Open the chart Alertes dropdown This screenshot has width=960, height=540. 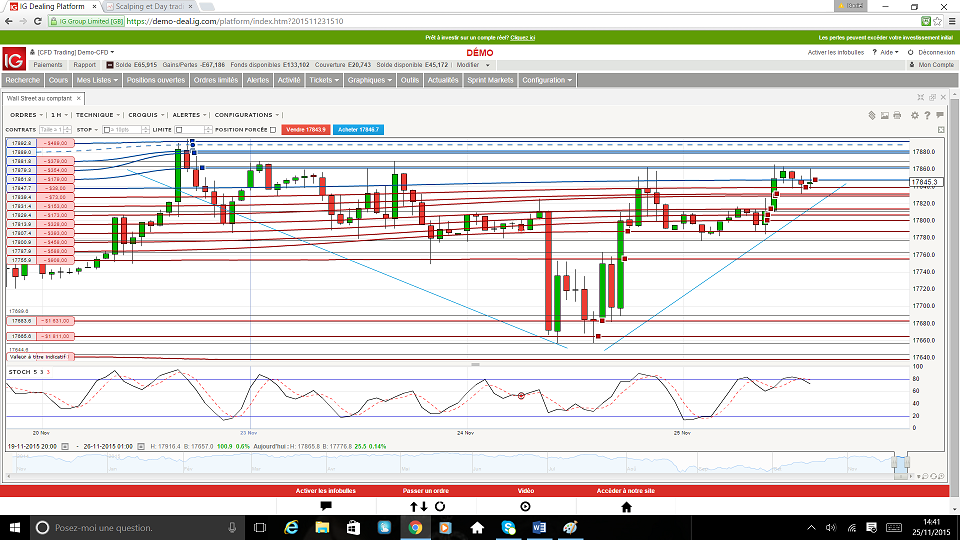[190, 114]
